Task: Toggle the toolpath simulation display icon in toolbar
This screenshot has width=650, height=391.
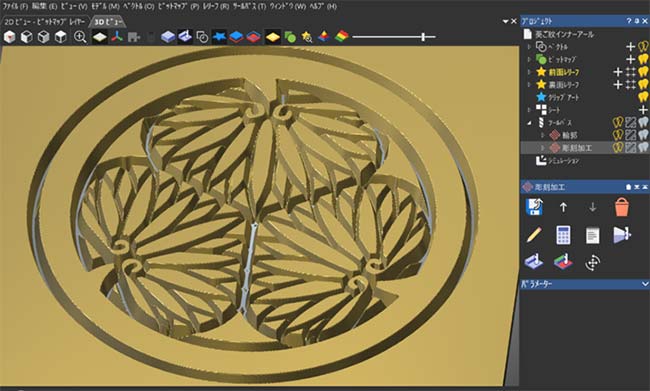Action: 185,37
